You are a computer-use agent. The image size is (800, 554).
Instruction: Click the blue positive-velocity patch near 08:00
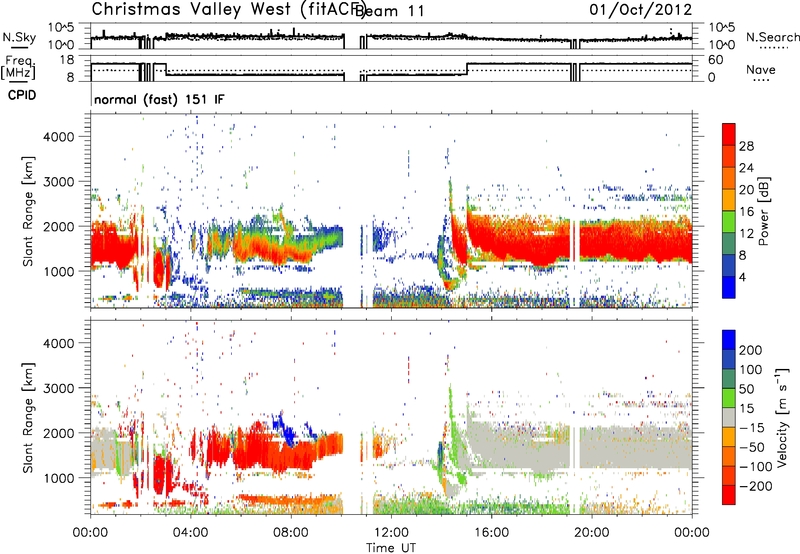tap(286, 429)
